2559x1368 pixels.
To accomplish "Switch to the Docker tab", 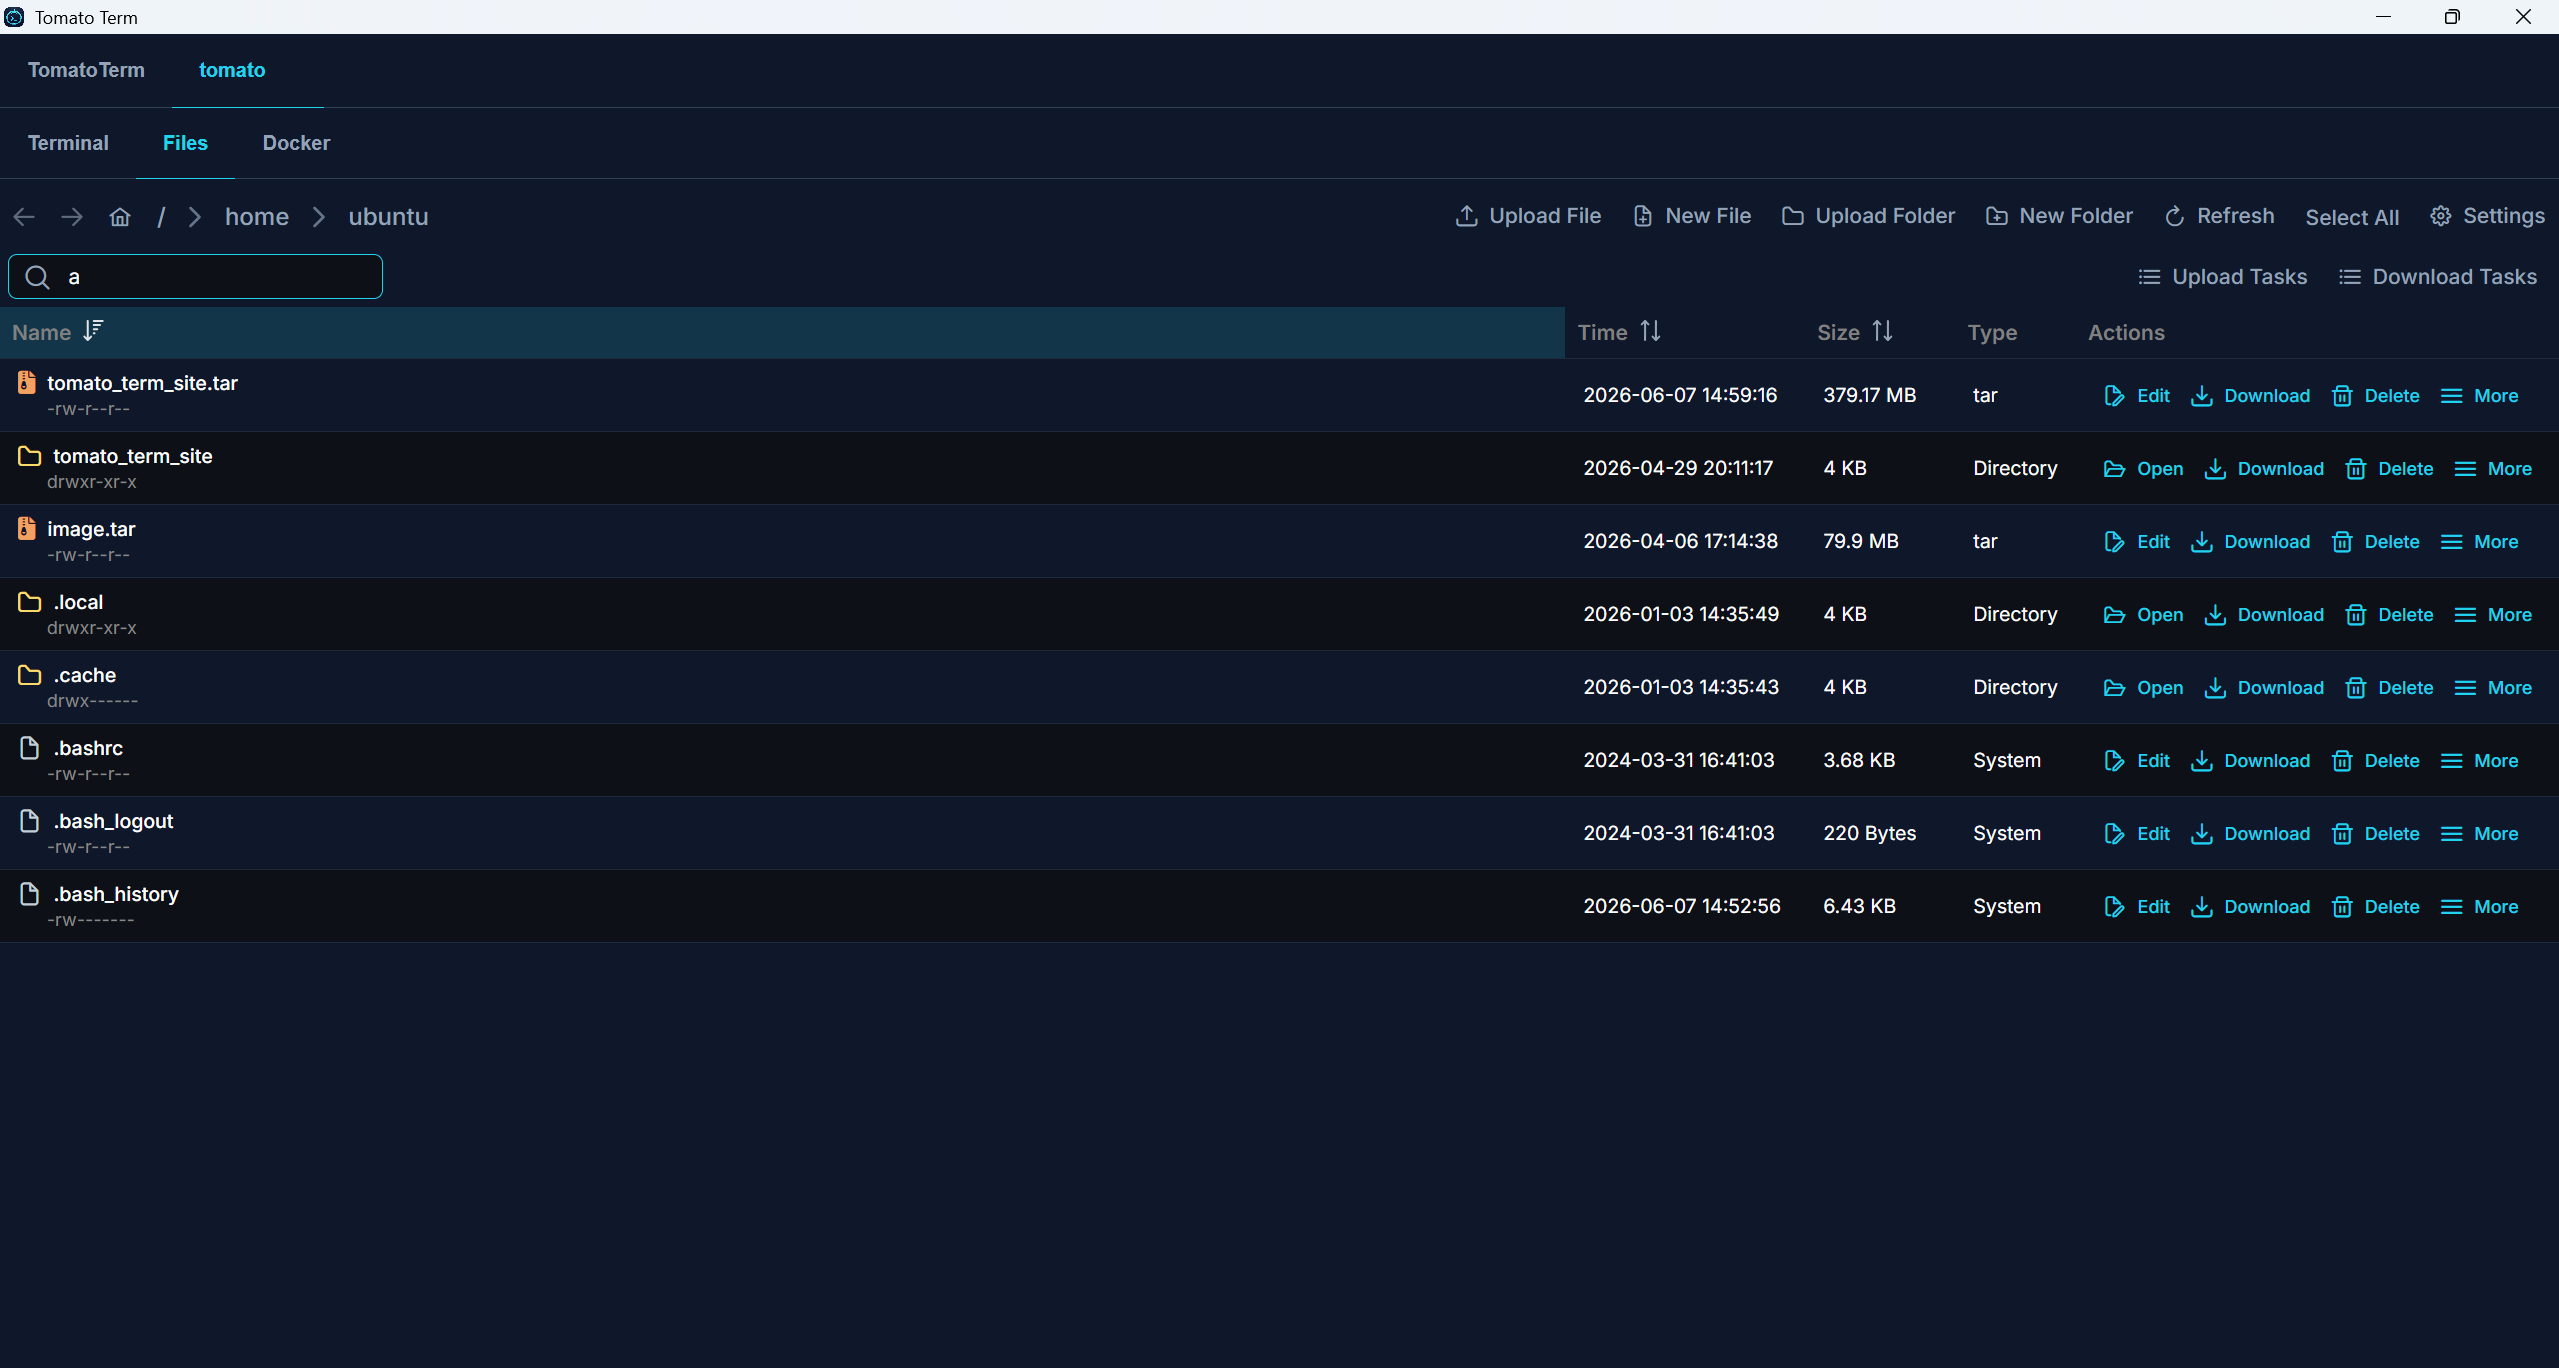I will pos(296,143).
